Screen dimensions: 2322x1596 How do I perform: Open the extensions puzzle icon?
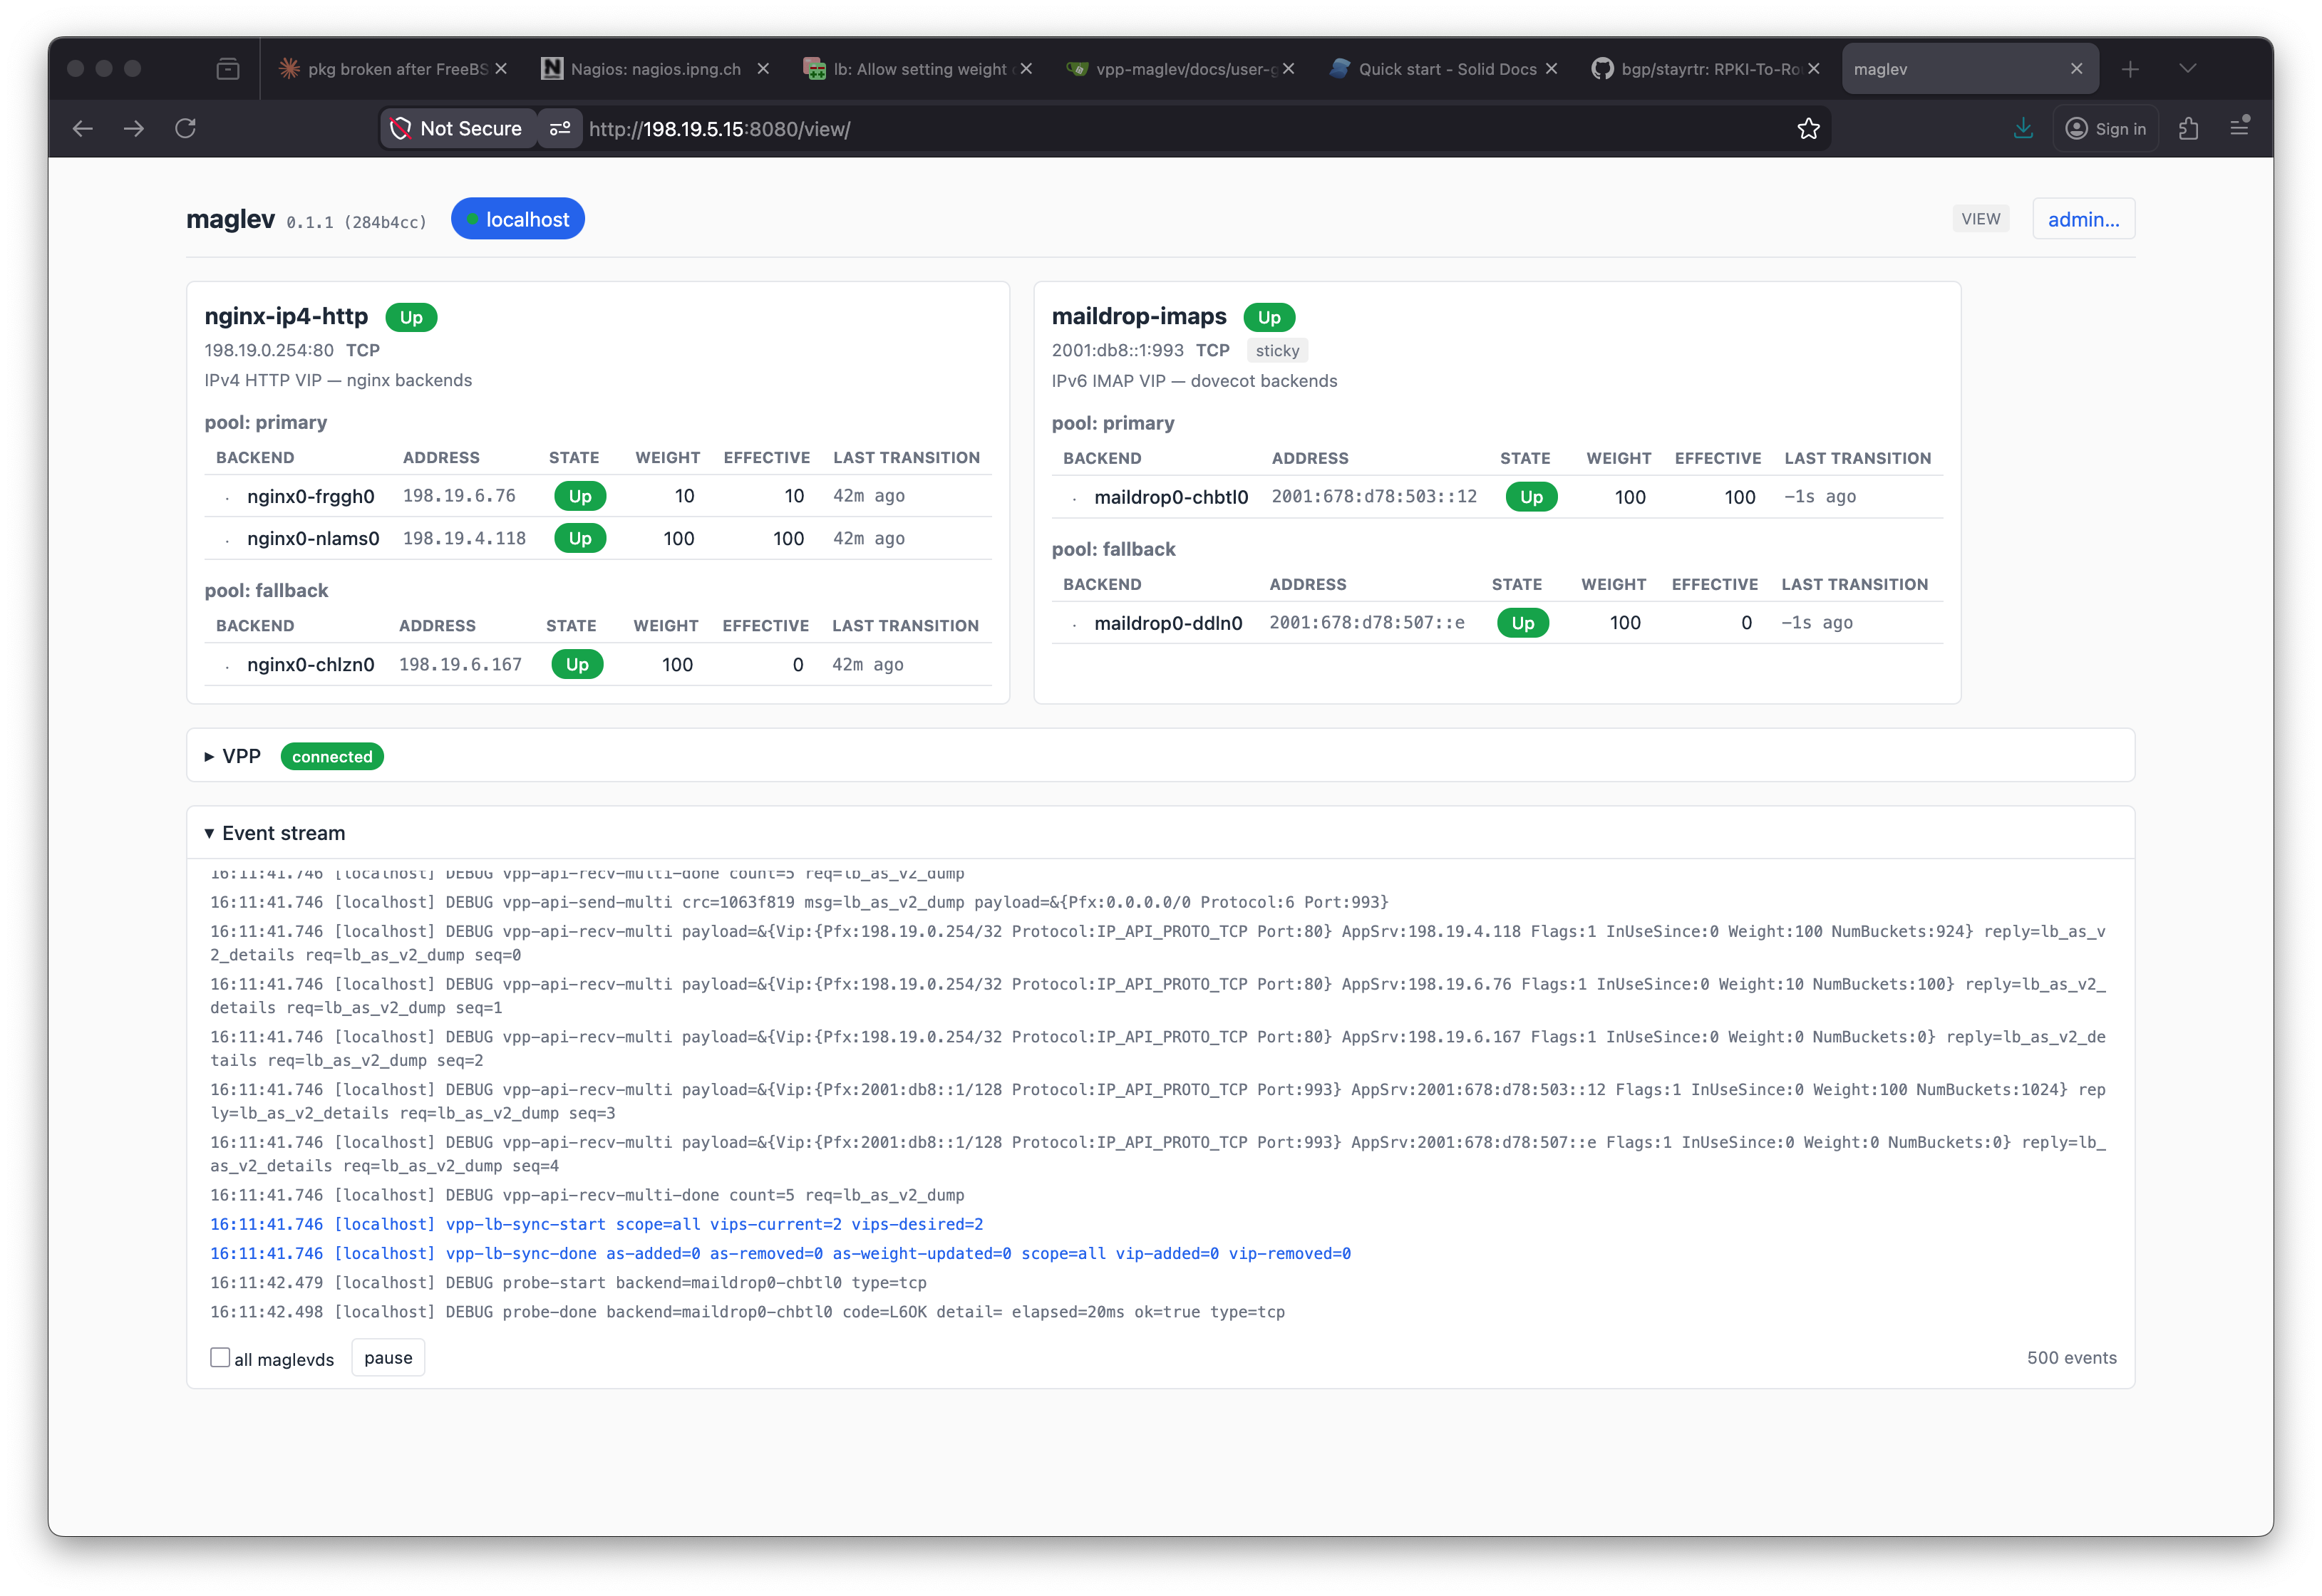(x=2188, y=129)
